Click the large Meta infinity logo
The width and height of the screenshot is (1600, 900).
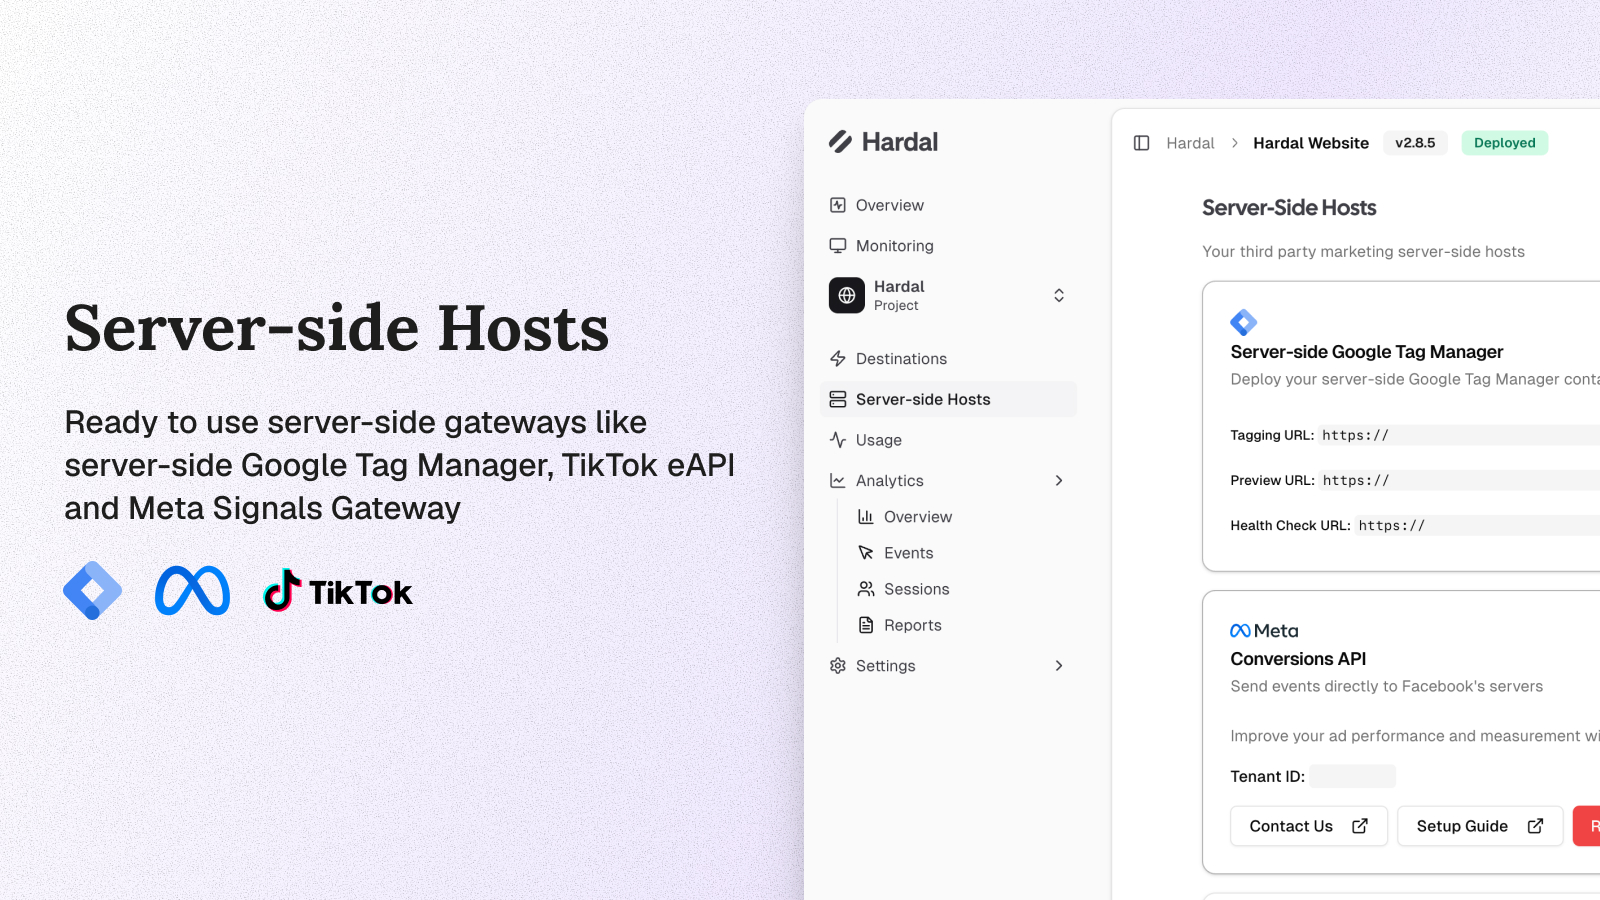click(x=193, y=591)
